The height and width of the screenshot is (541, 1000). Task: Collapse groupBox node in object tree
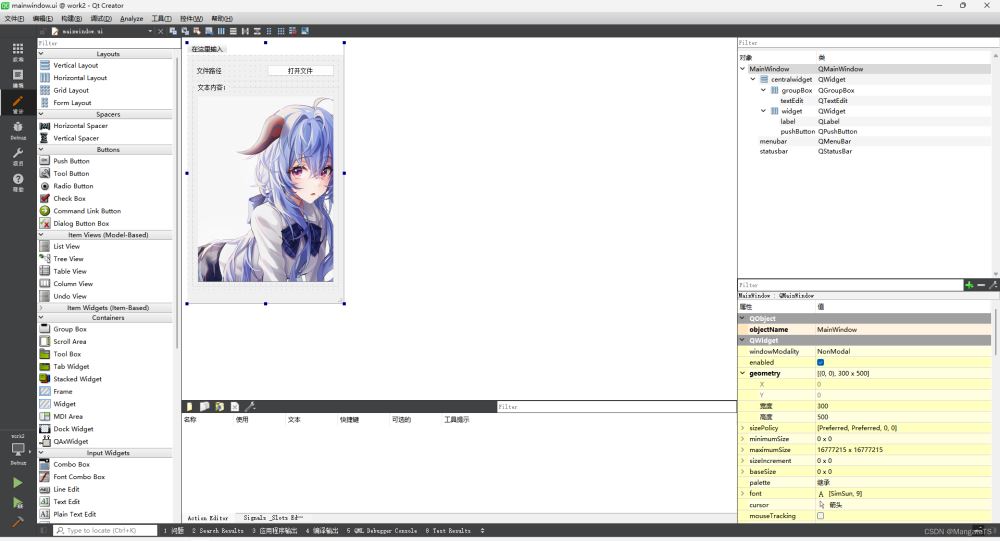tap(762, 90)
